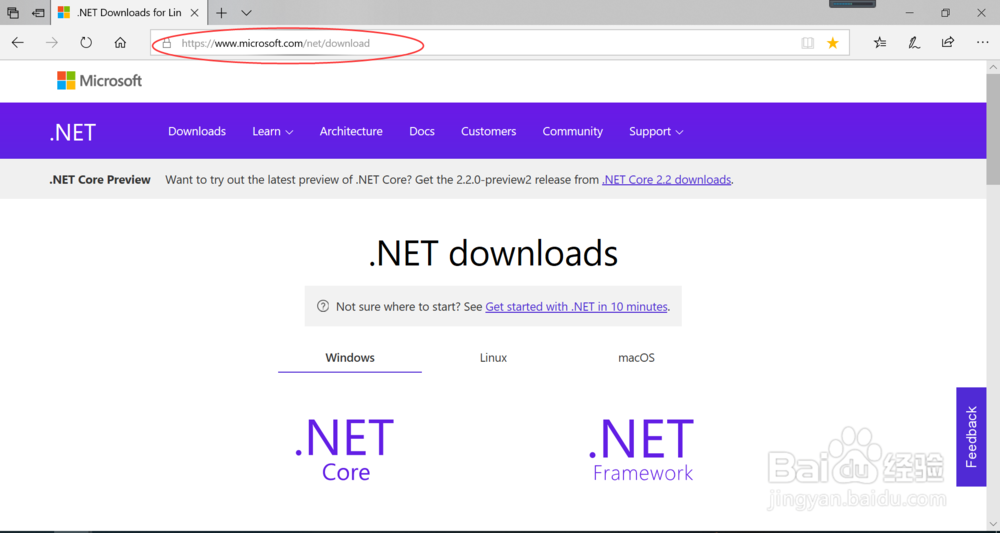
Task: Click the add notes pen icon
Action: coord(914,43)
